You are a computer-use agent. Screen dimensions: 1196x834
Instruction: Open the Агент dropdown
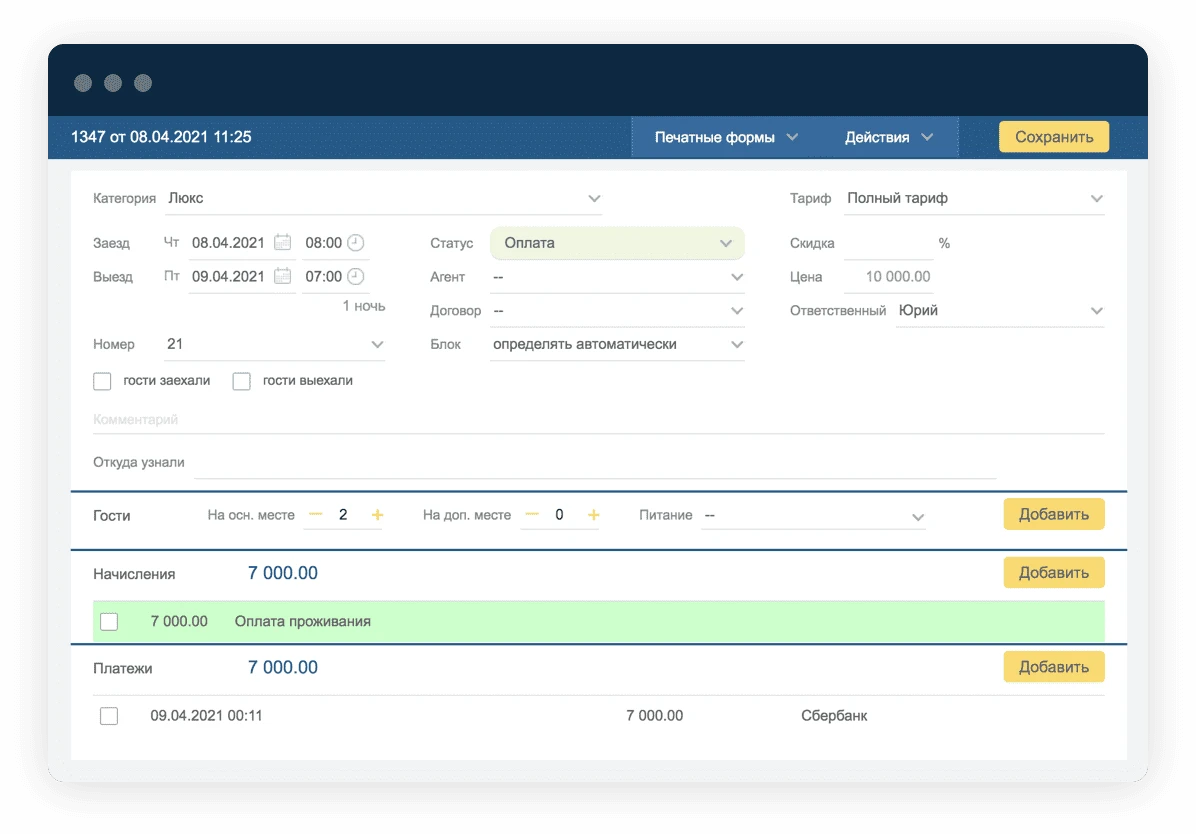(617, 277)
